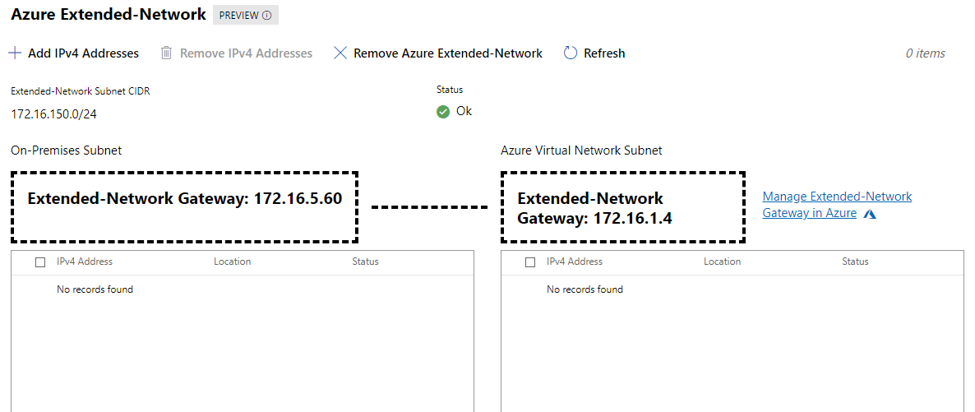
Task: Click the Azure Extended-Network page title
Action: click(x=108, y=15)
